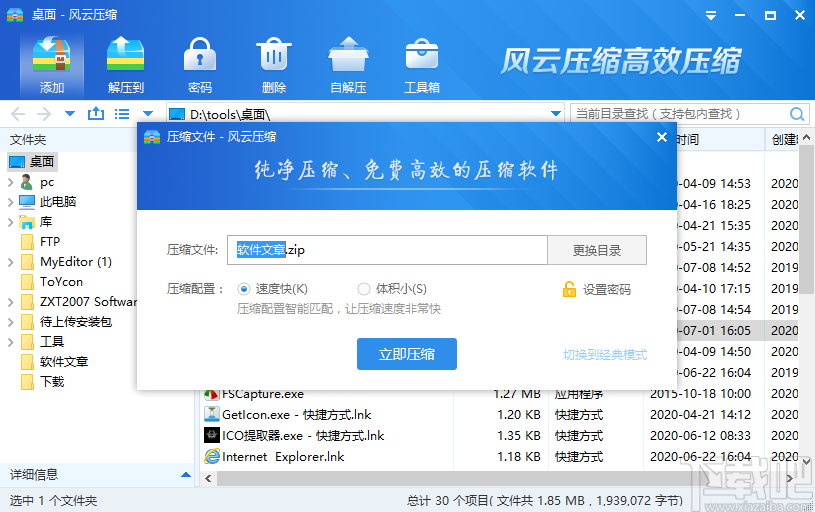Switch view using the list view icon
This screenshot has height=512, width=815.
click(x=122, y=114)
